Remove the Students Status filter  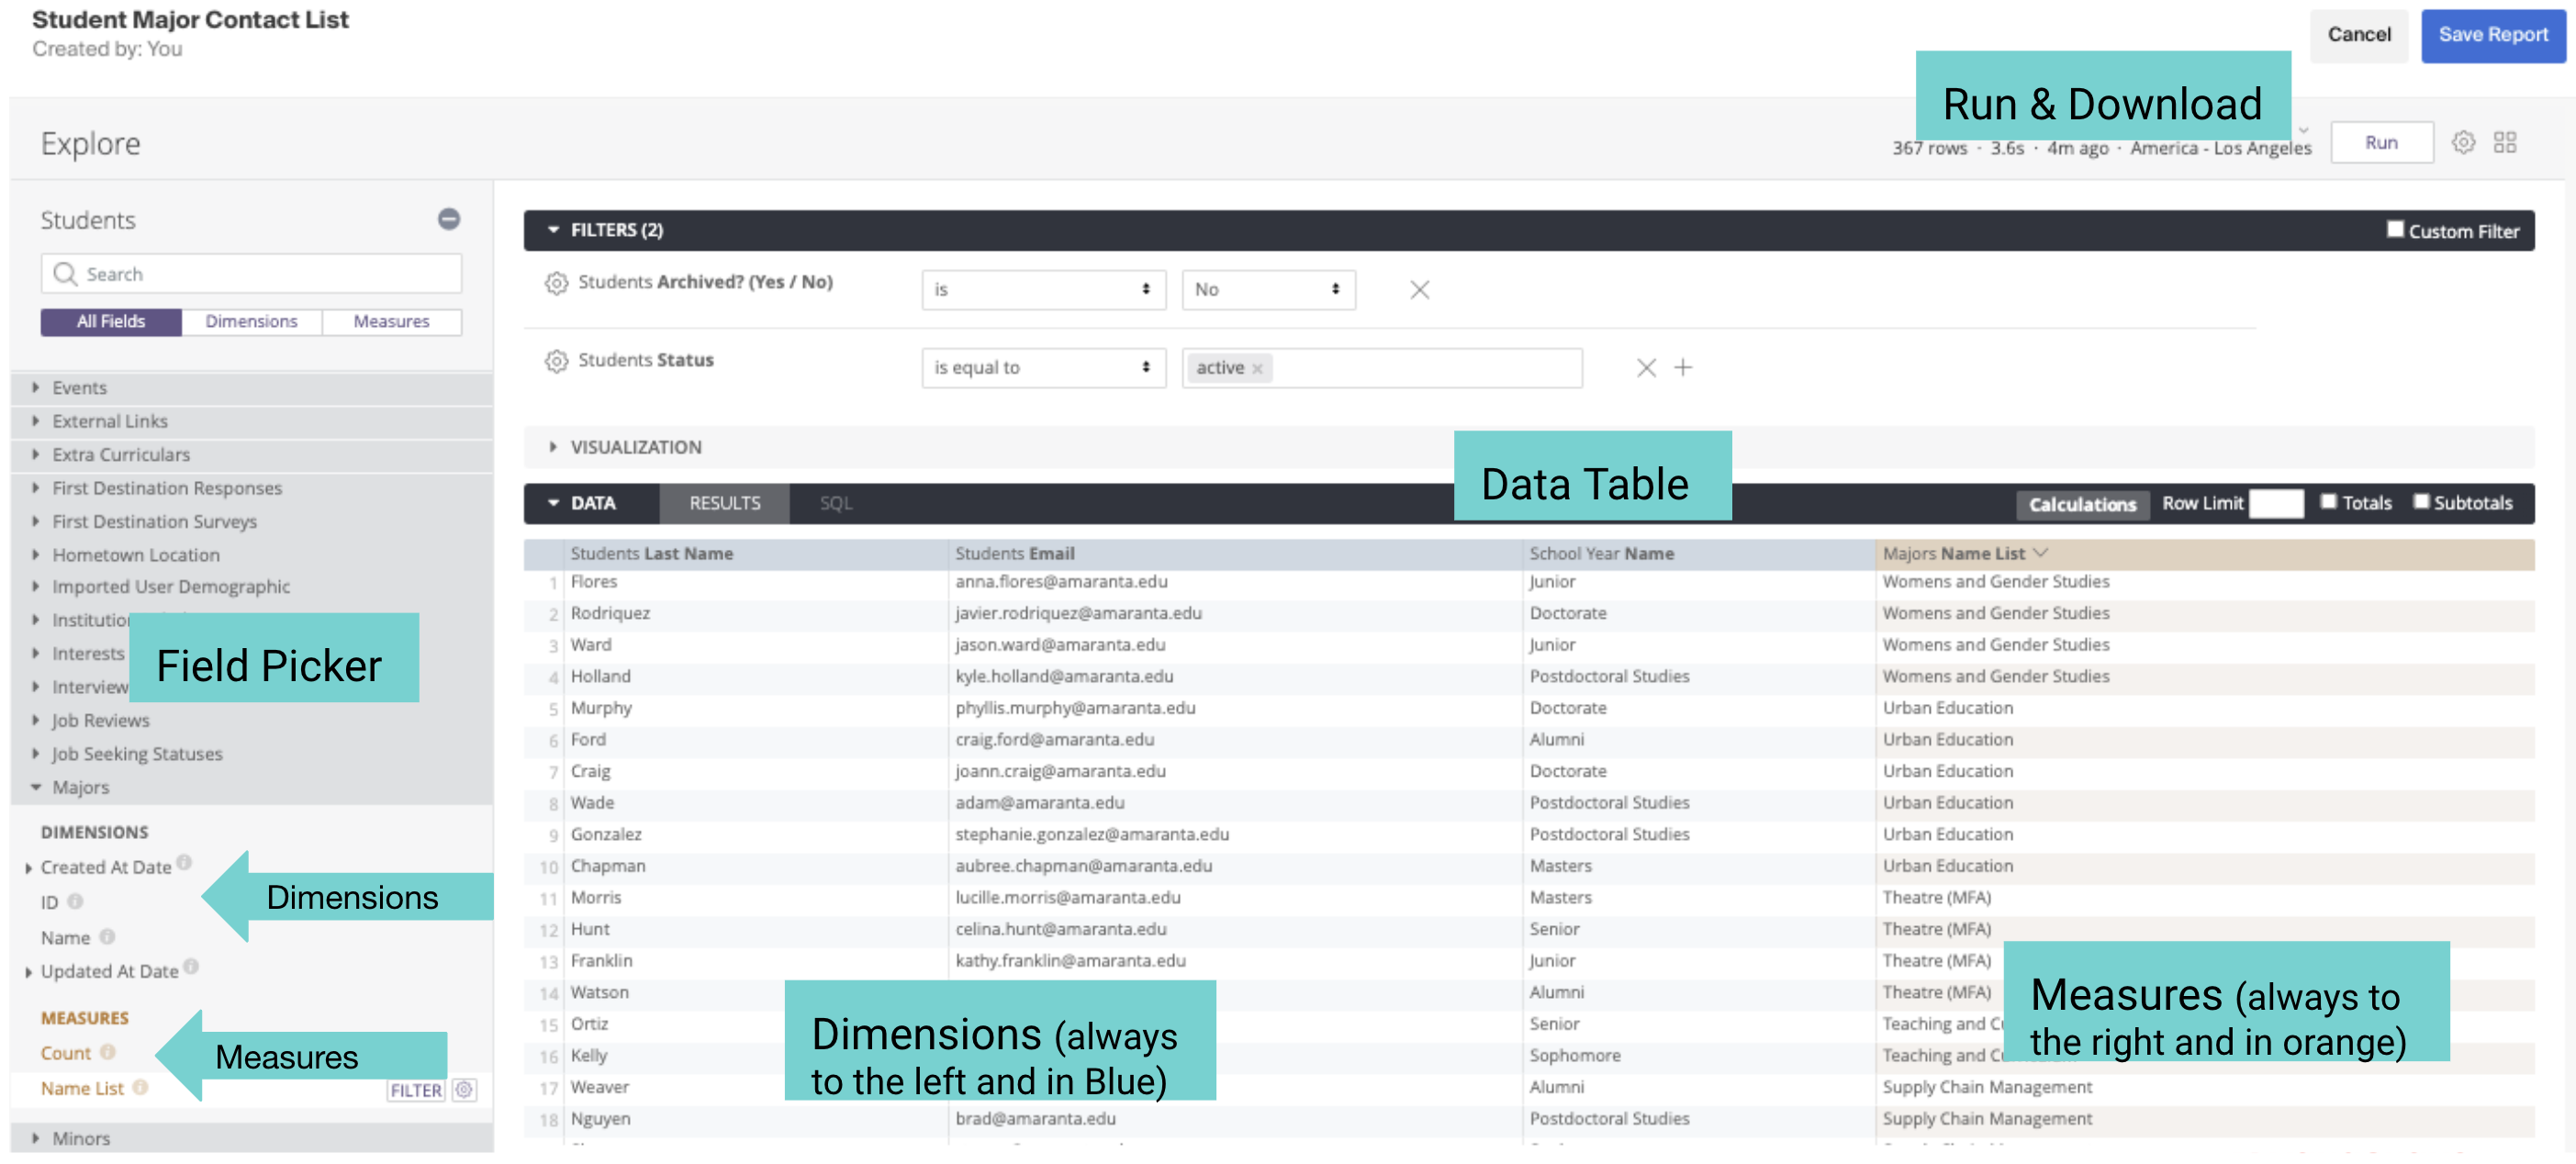1646,368
